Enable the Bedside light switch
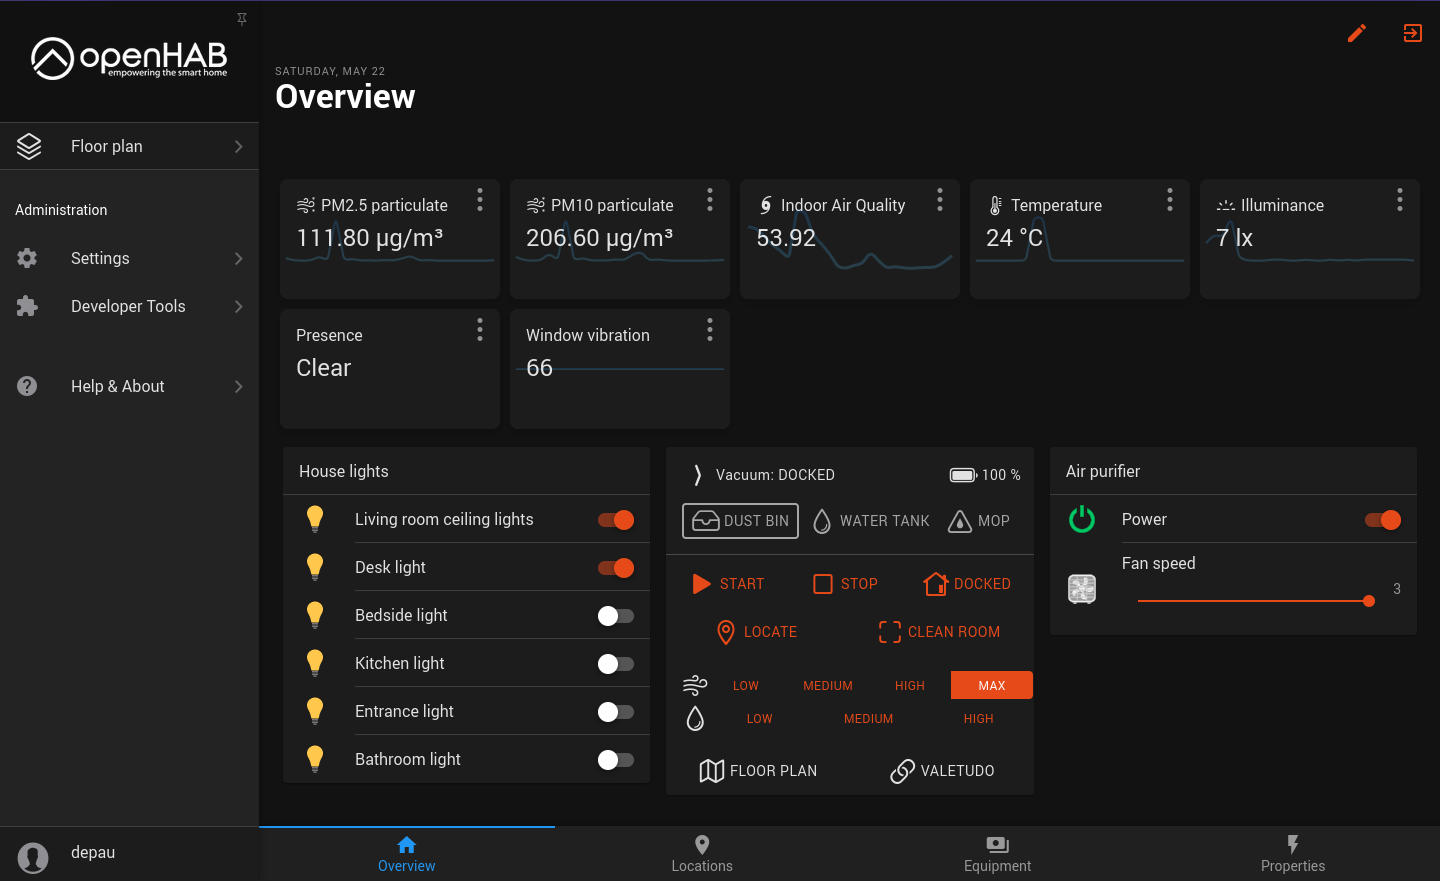Image resolution: width=1440 pixels, height=881 pixels. [x=616, y=616]
